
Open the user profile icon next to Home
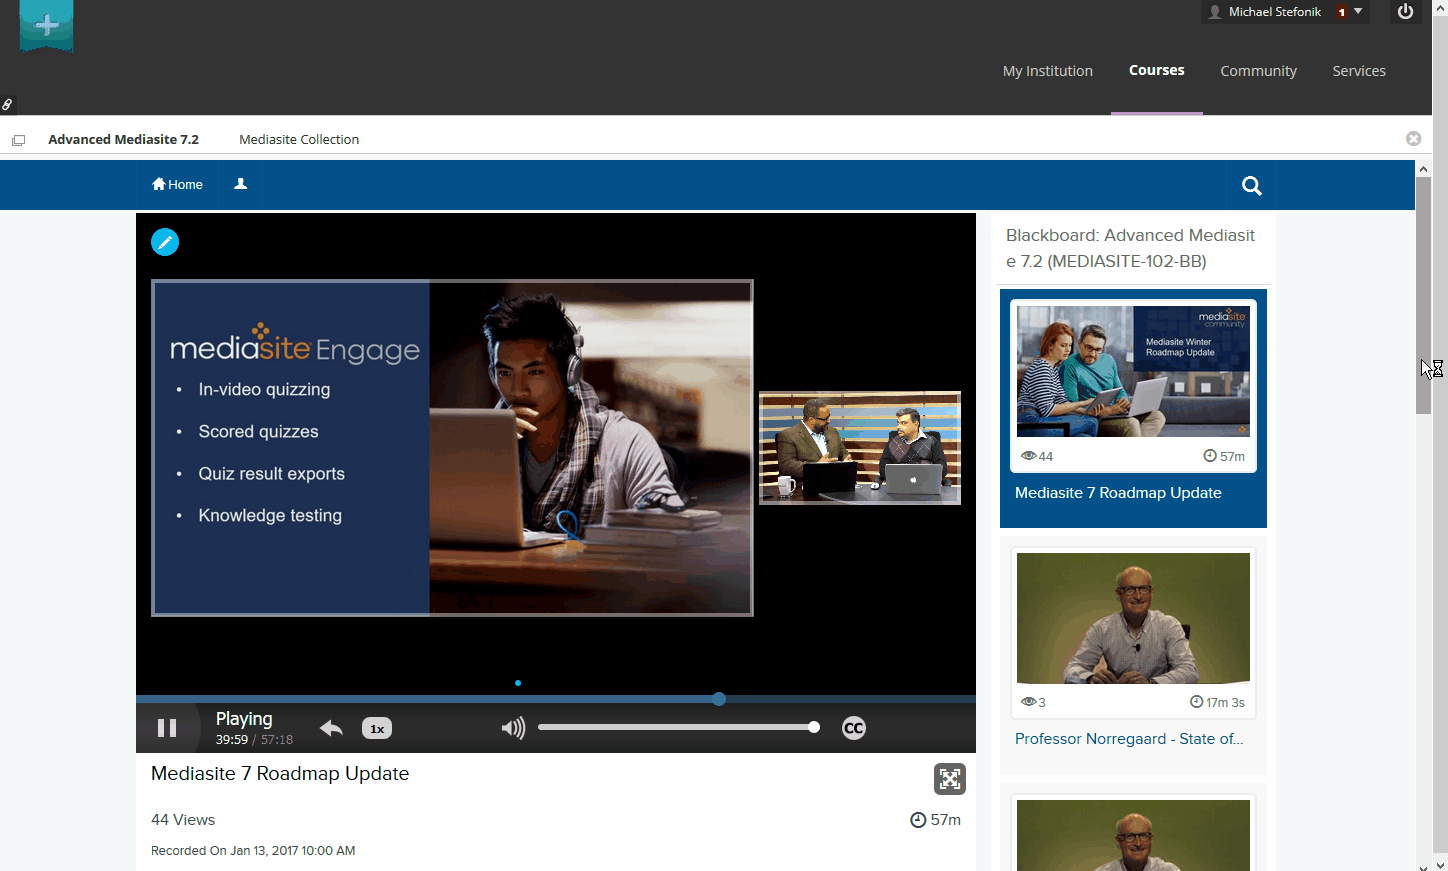pyautogui.click(x=240, y=184)
